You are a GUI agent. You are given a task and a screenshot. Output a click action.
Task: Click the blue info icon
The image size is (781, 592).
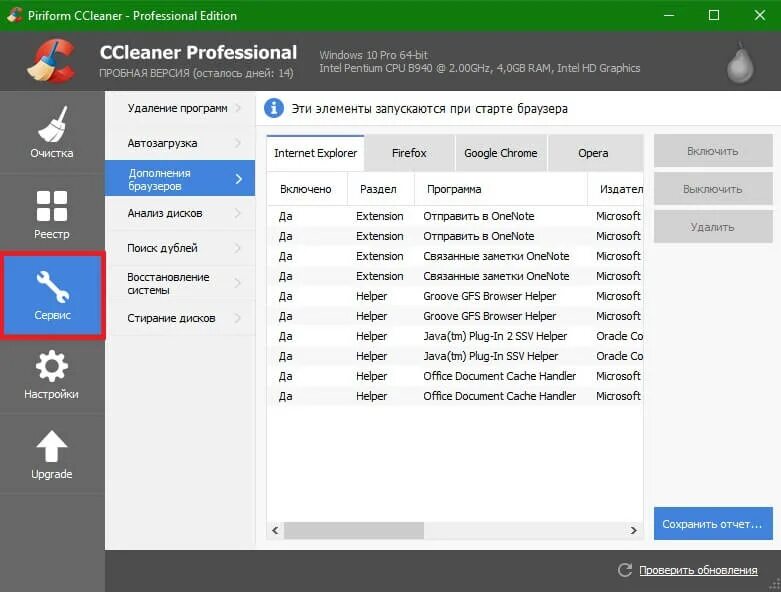click(274, 108)
